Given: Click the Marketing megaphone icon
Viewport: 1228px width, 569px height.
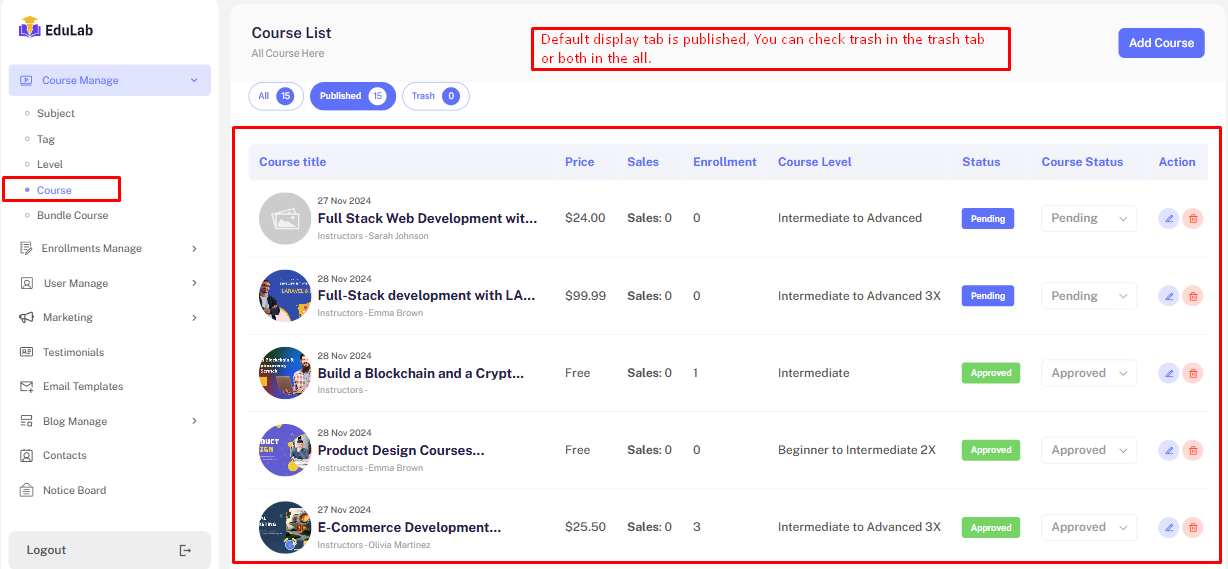Looking at the screenshot, I should pyautogui.click(x=26, y=318).
